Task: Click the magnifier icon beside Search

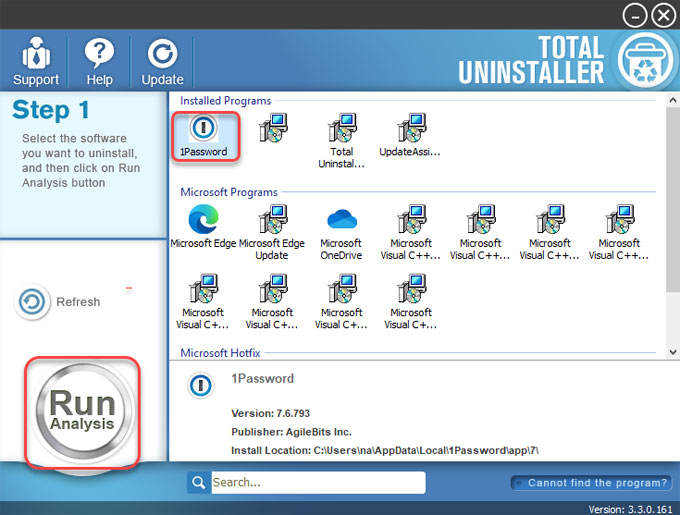Action: [199, 482]
